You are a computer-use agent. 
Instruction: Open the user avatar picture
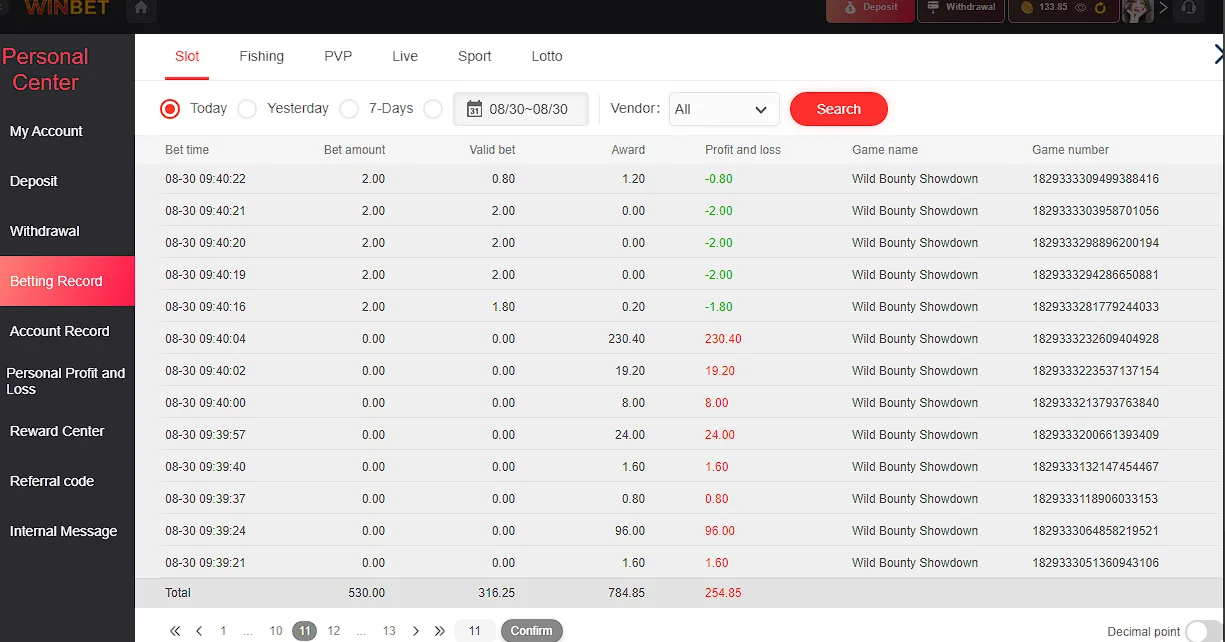point(1138,9)
